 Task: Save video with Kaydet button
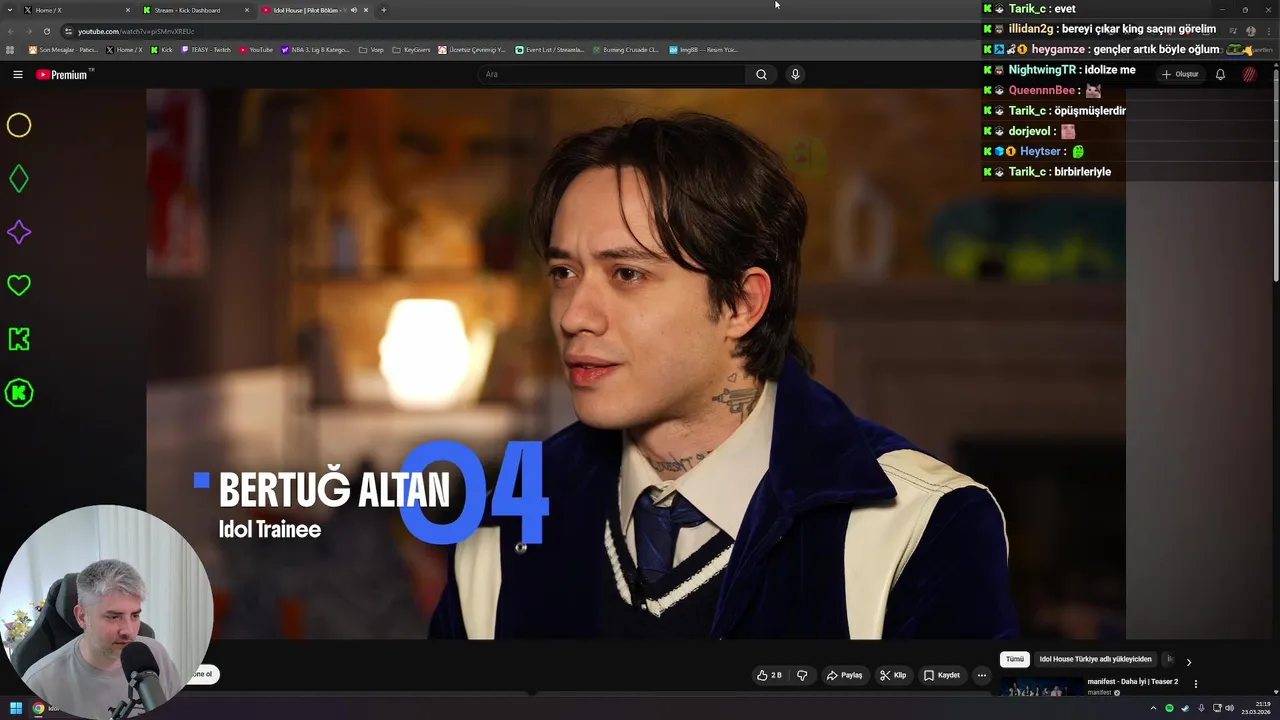pyautogui.click(x=942, y=675)
